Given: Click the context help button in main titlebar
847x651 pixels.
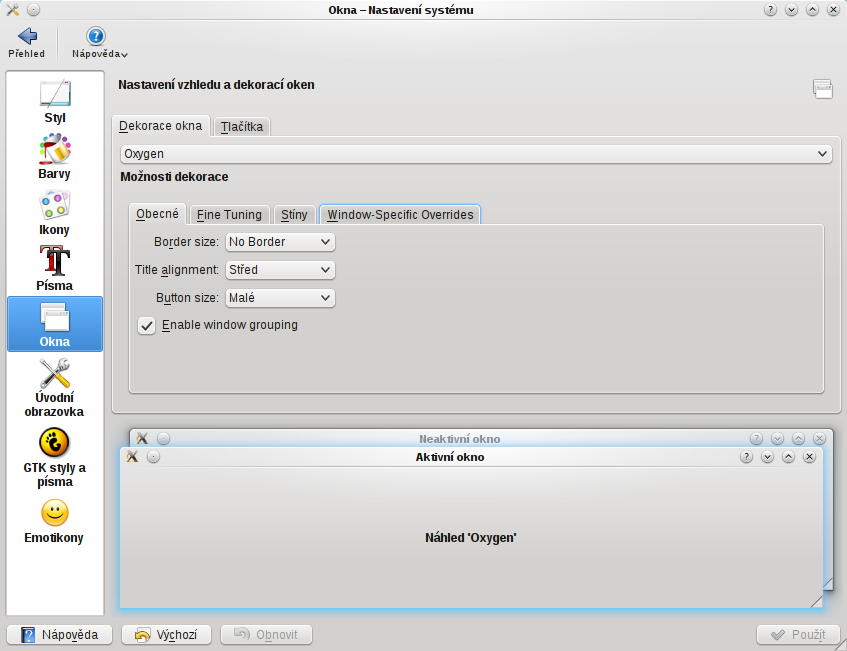Looking at the screenshot, I should tap(770, 10).
